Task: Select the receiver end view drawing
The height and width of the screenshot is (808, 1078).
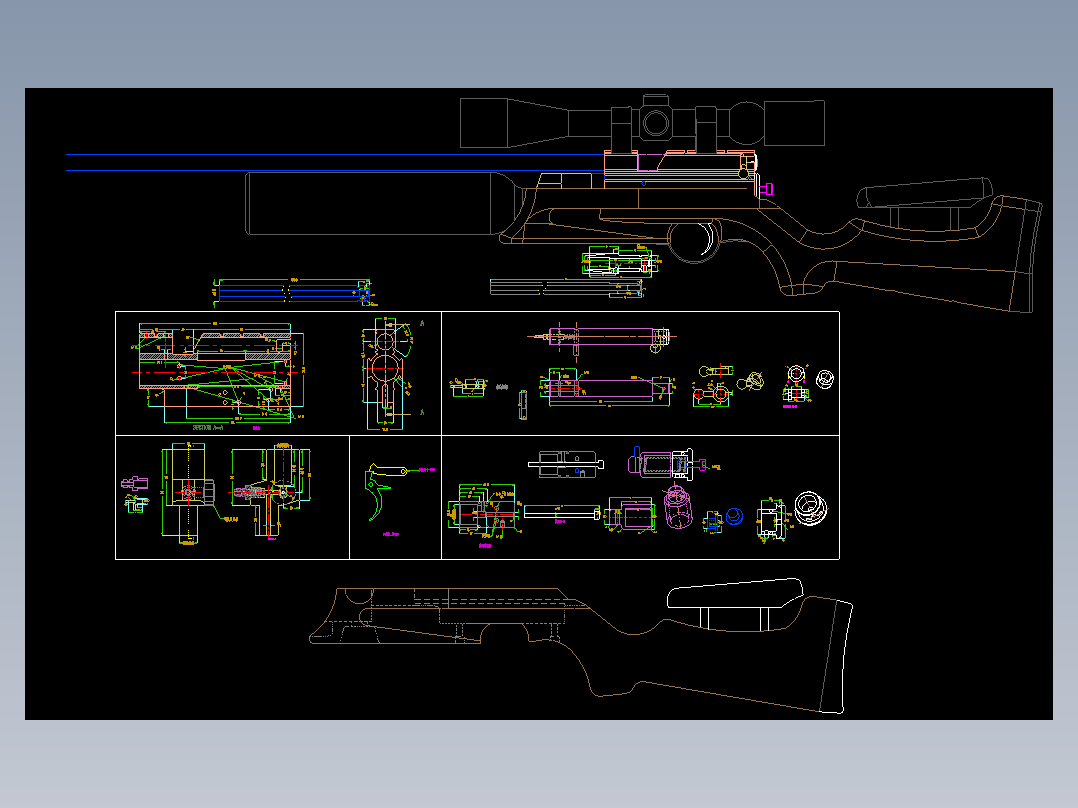Action: point(386,373)
